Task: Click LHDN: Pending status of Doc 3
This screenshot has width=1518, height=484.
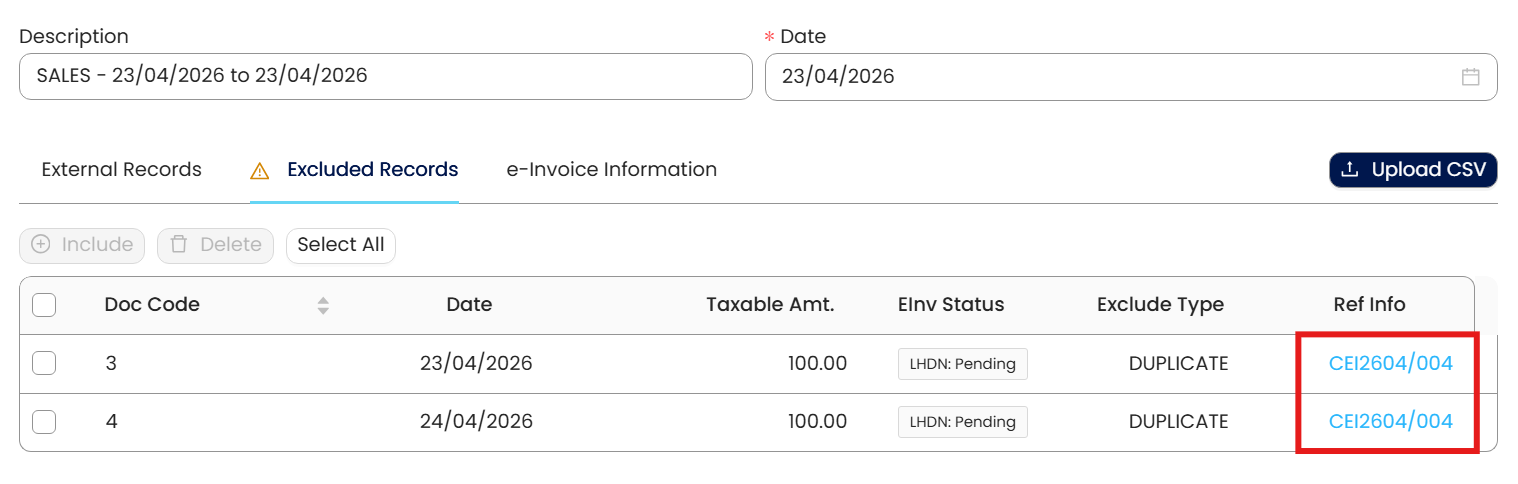Action: pos(962,364)
